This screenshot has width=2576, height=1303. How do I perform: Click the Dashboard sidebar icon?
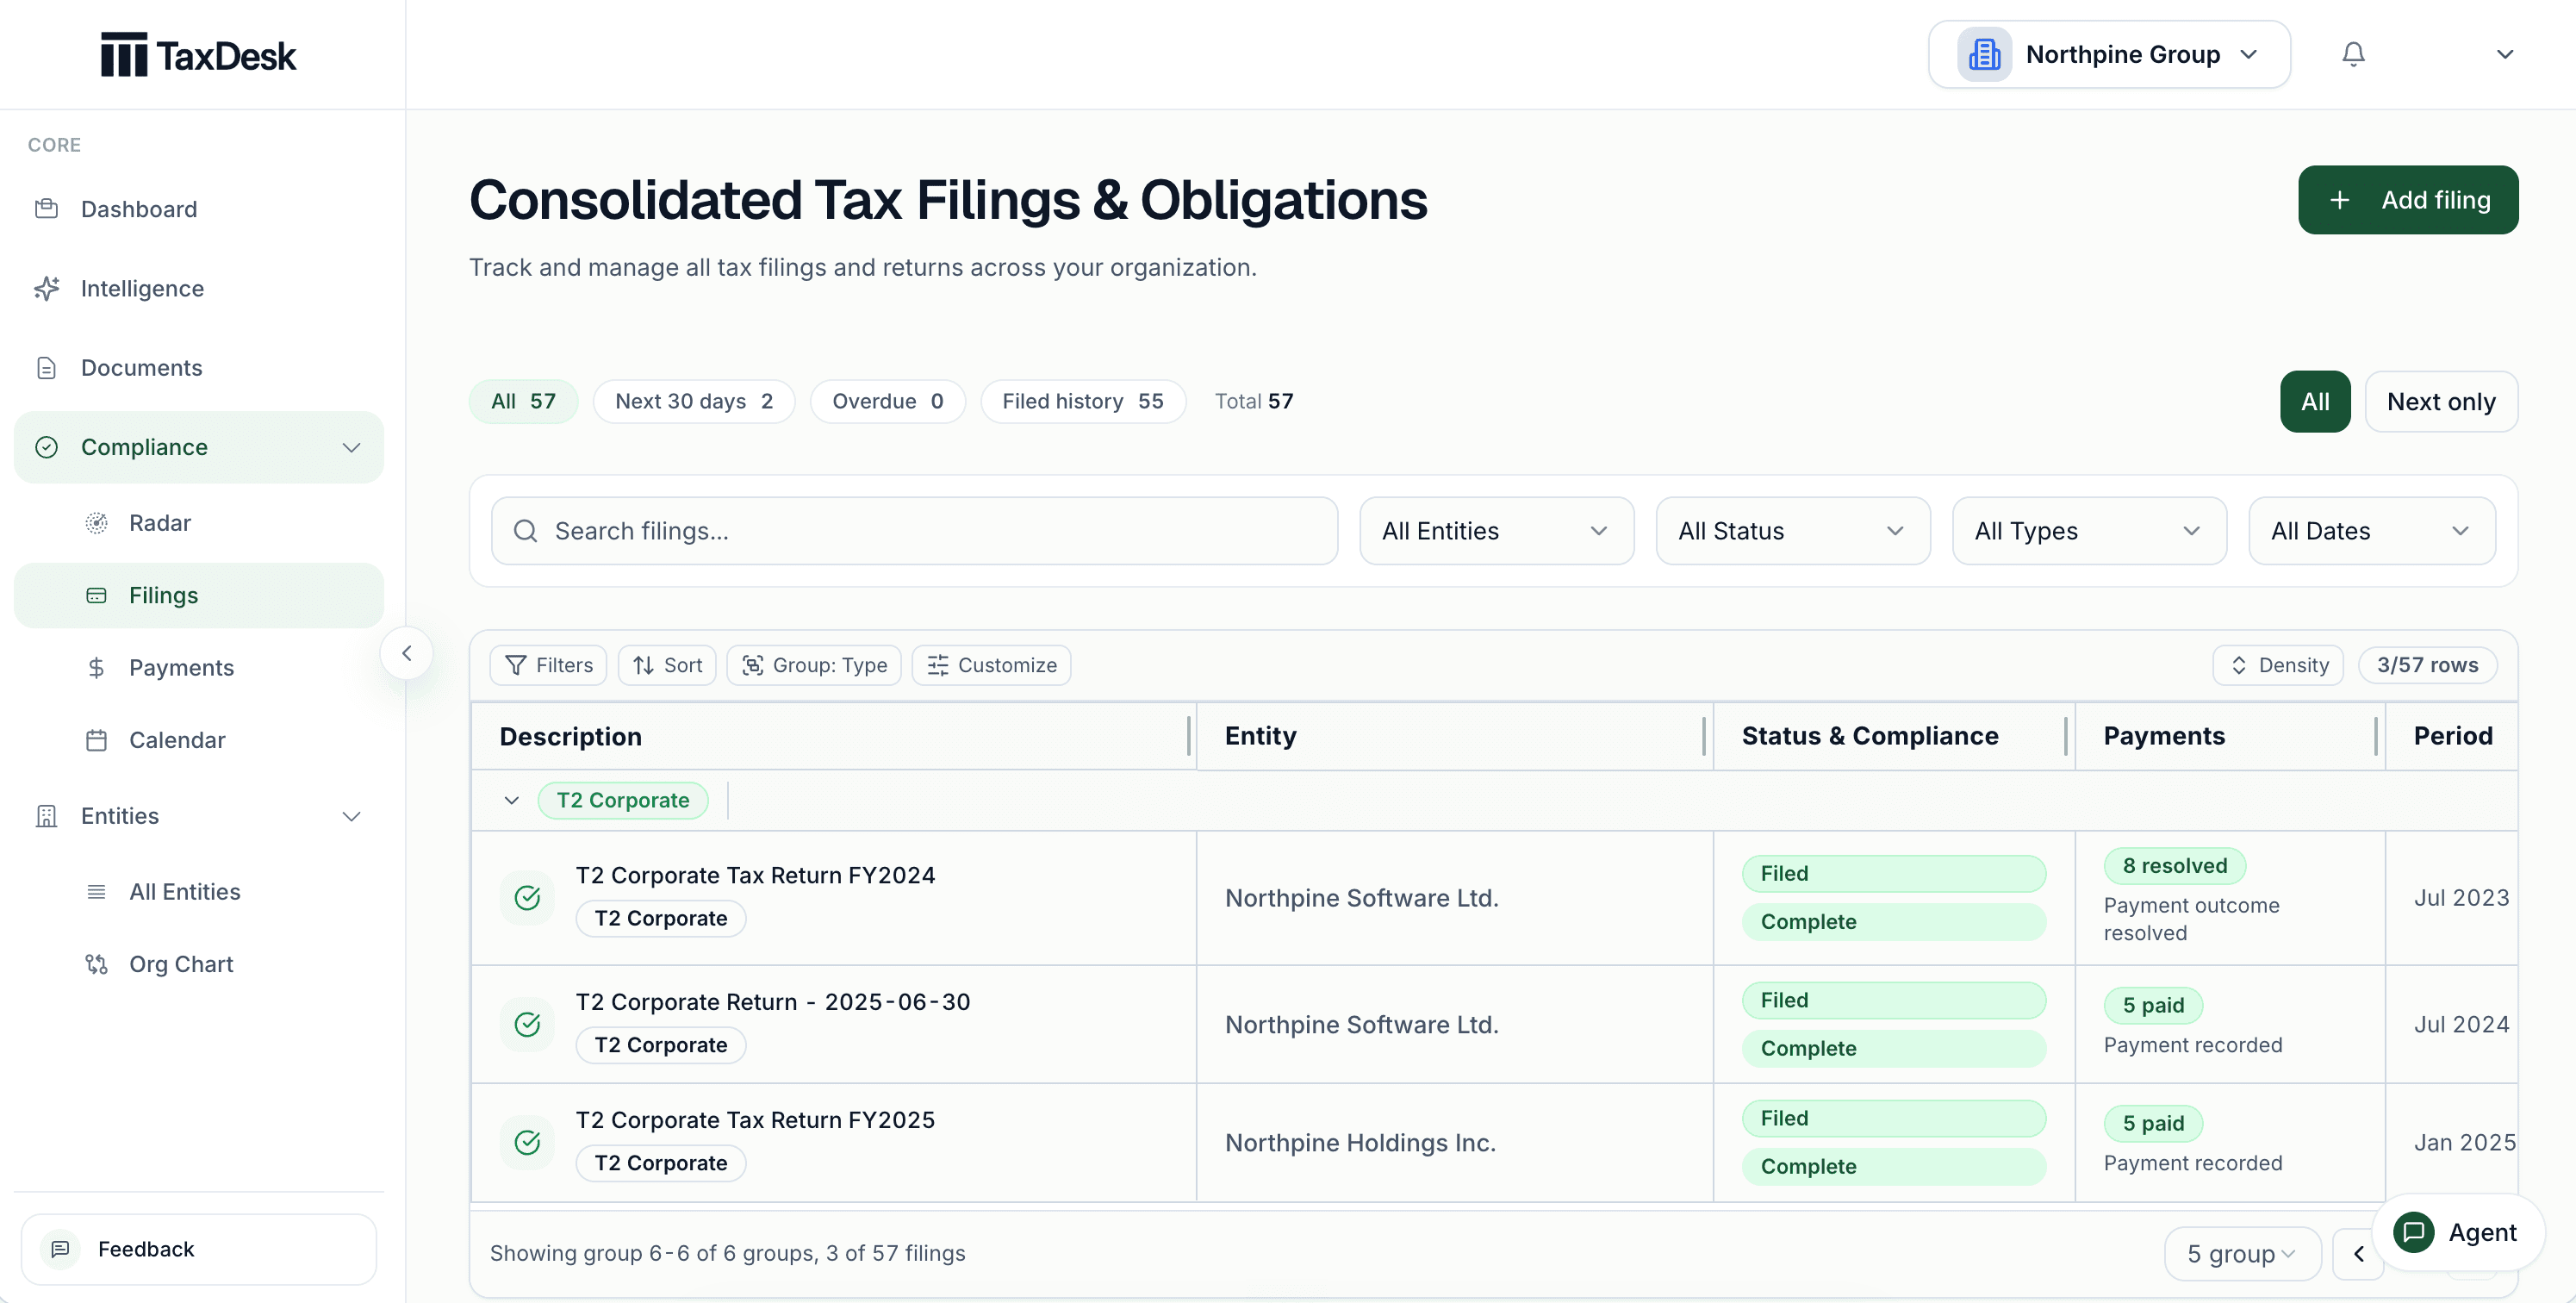coord(46,209)
